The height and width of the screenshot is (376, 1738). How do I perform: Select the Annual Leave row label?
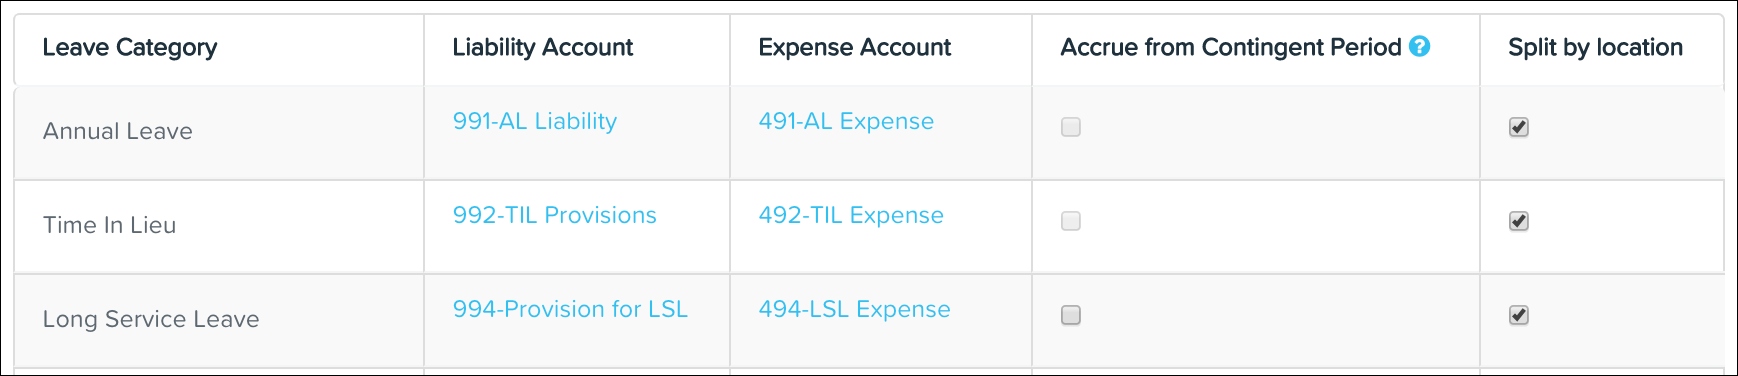[118, 131]
